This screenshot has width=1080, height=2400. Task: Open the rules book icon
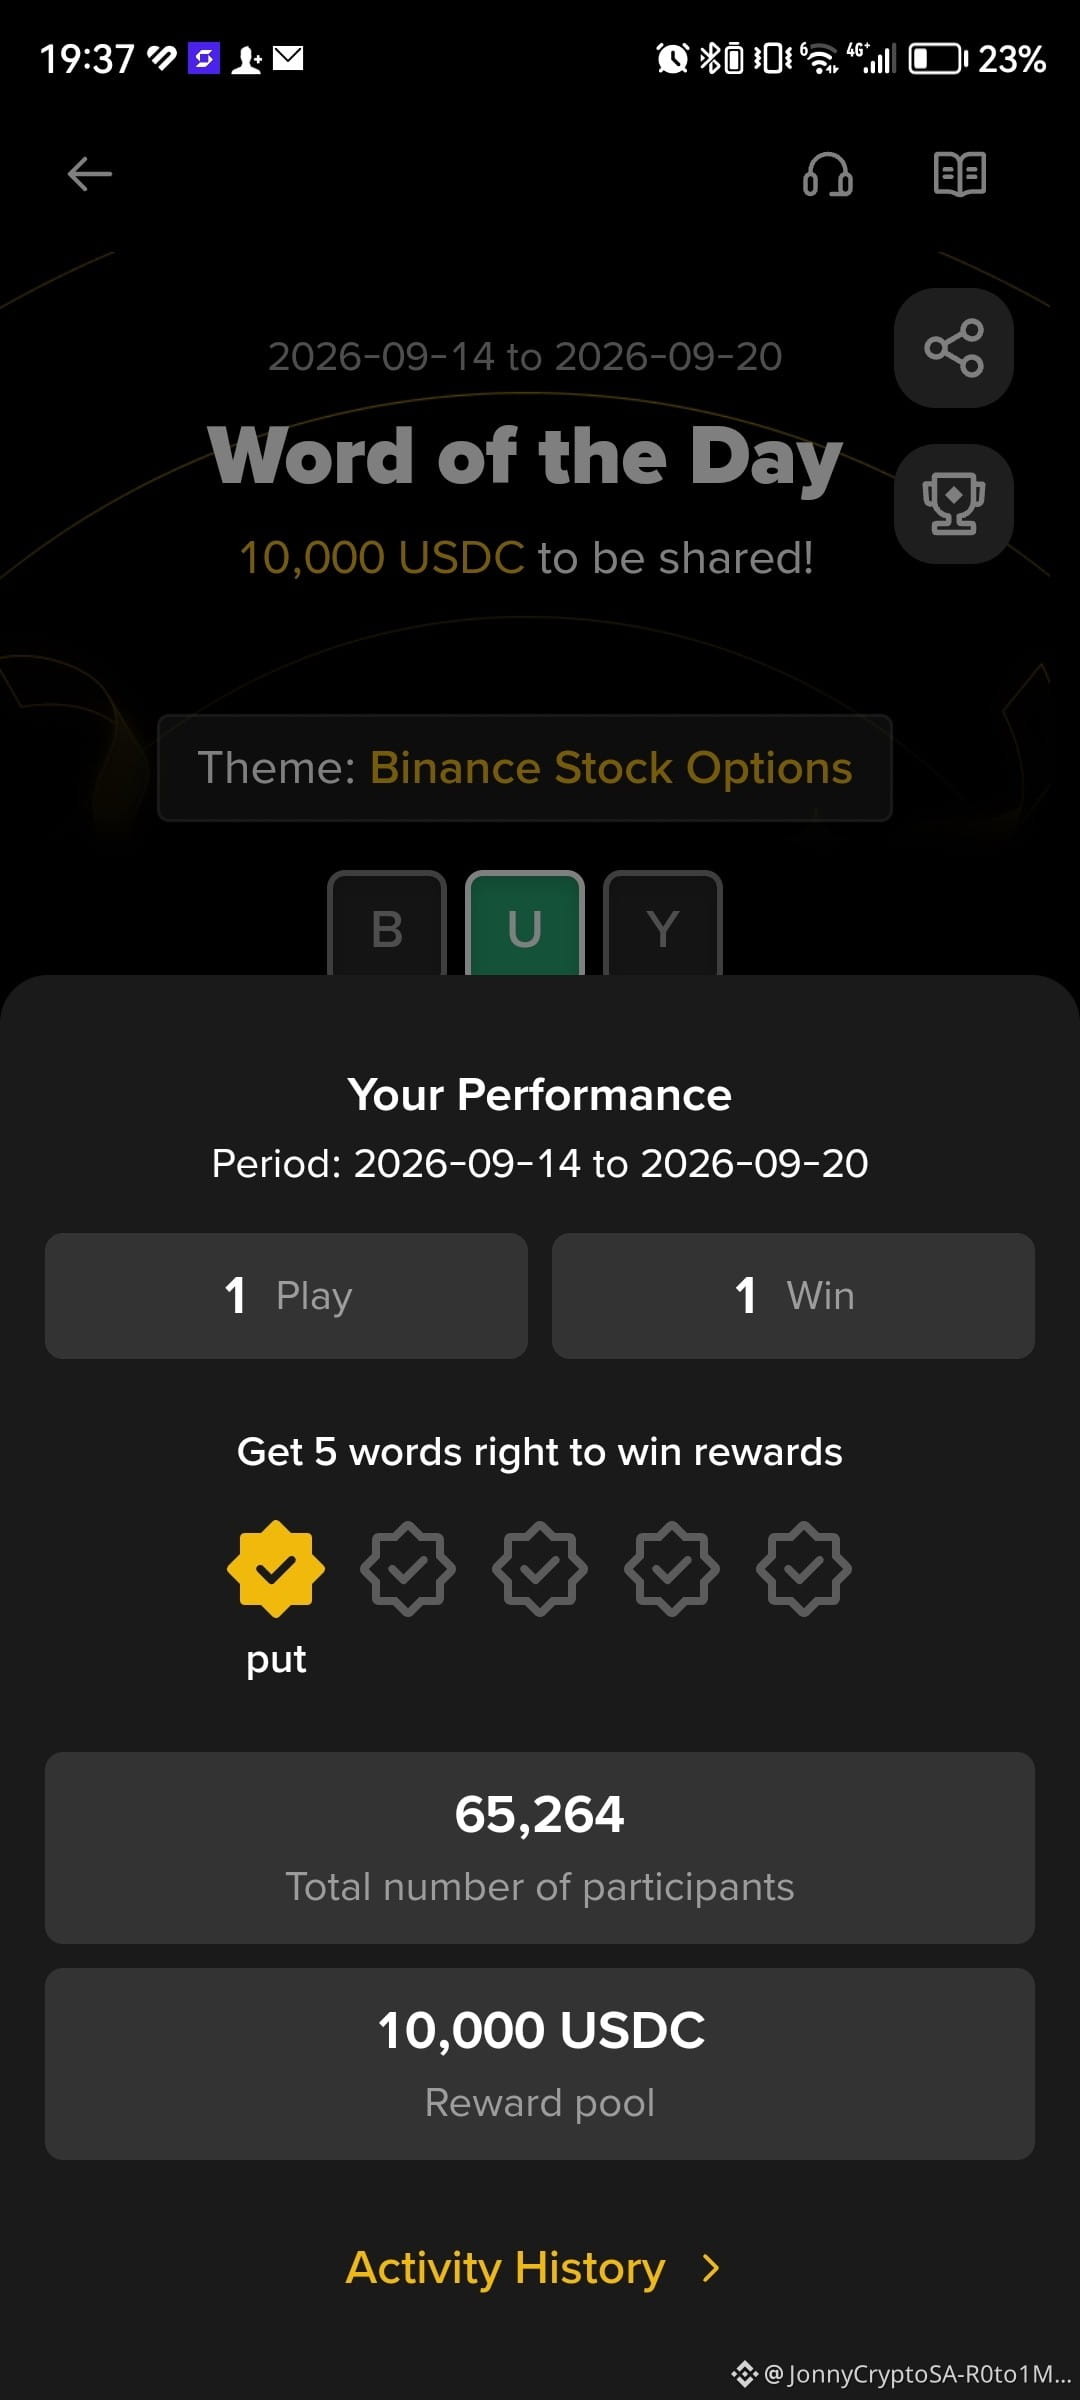pos(960,174)
